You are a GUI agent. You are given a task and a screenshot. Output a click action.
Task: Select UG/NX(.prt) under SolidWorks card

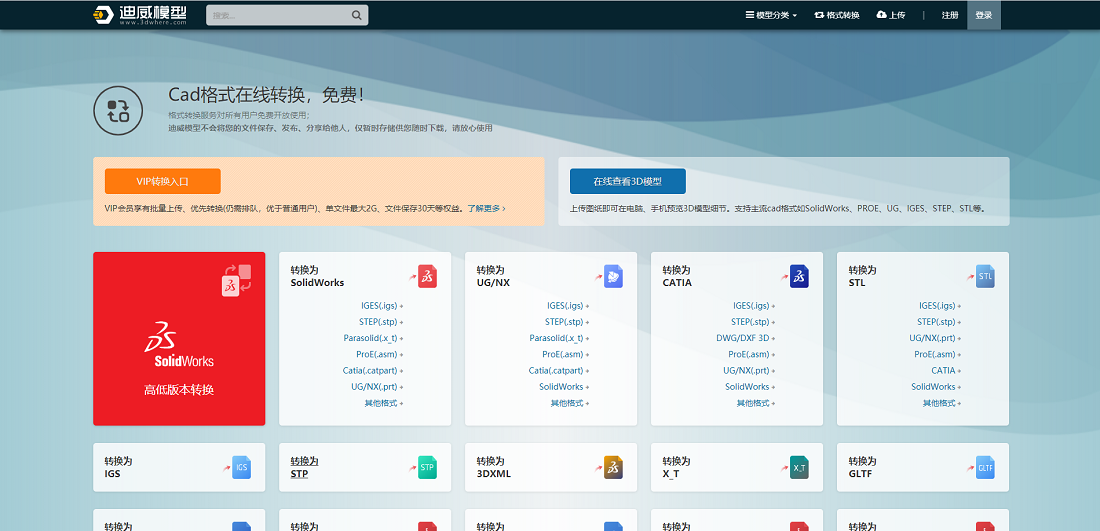377,387
